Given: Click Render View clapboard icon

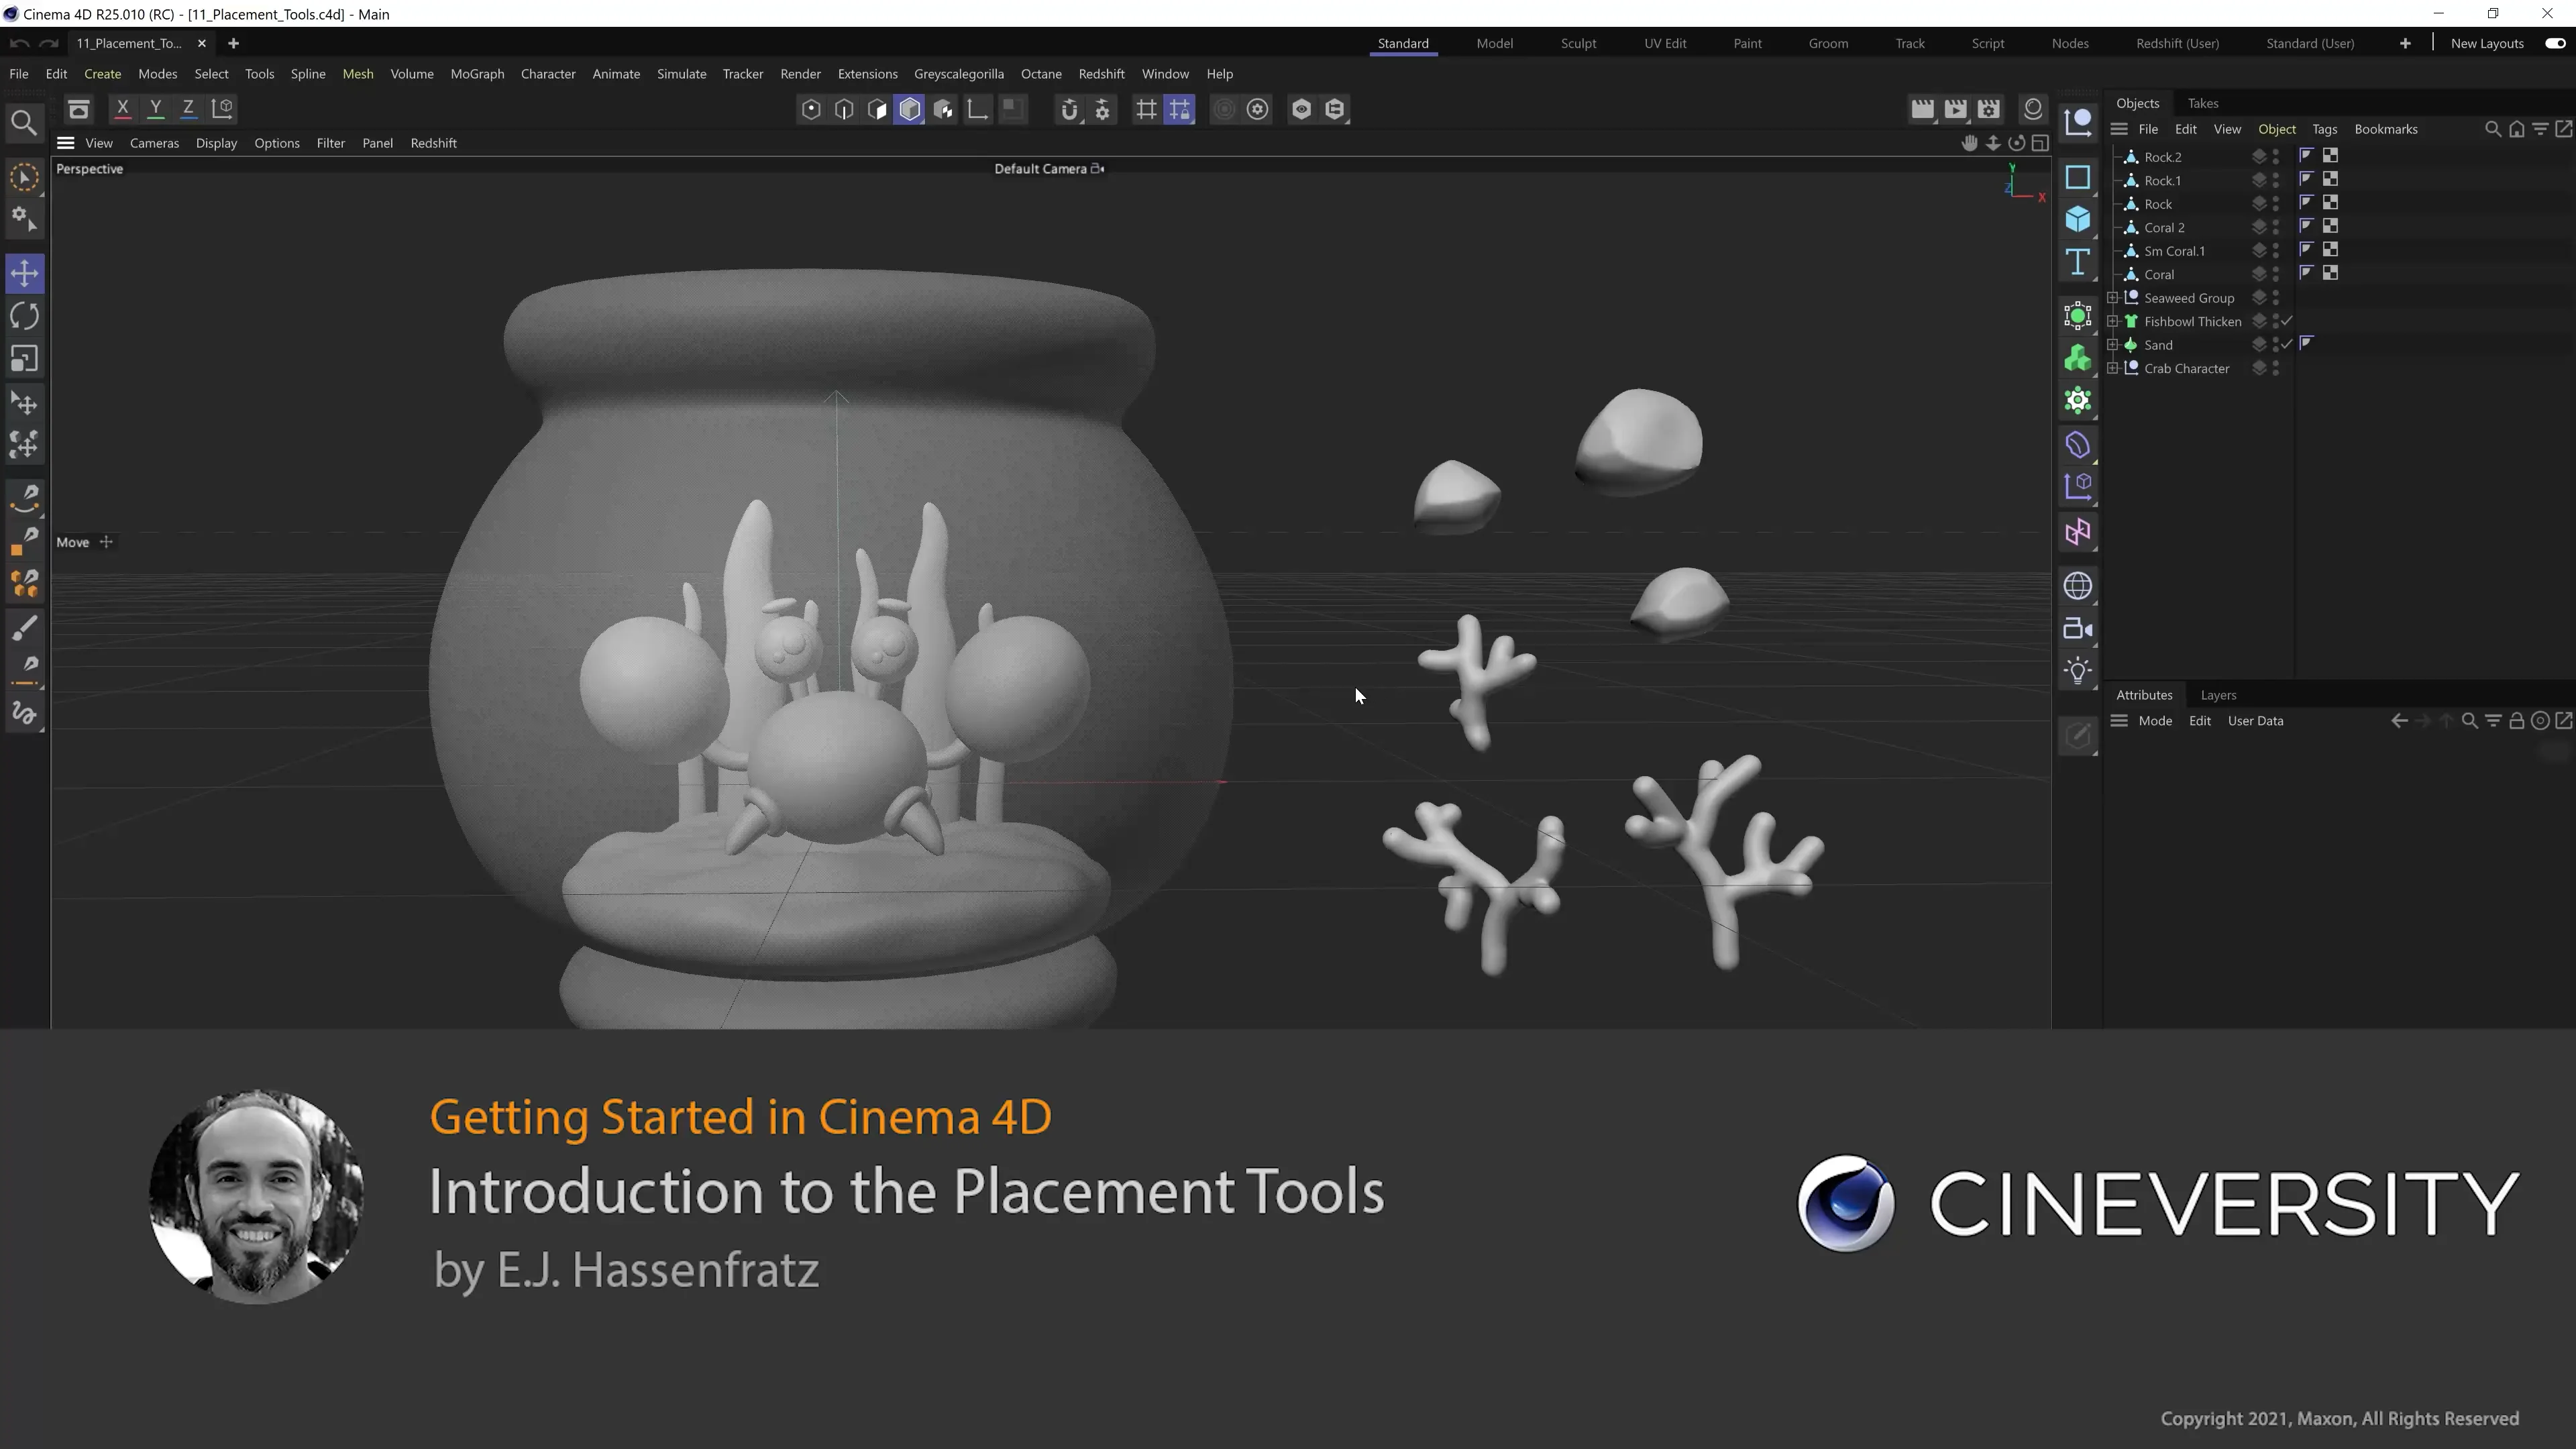Looking at the screenshot, I should pos(1922,109).
